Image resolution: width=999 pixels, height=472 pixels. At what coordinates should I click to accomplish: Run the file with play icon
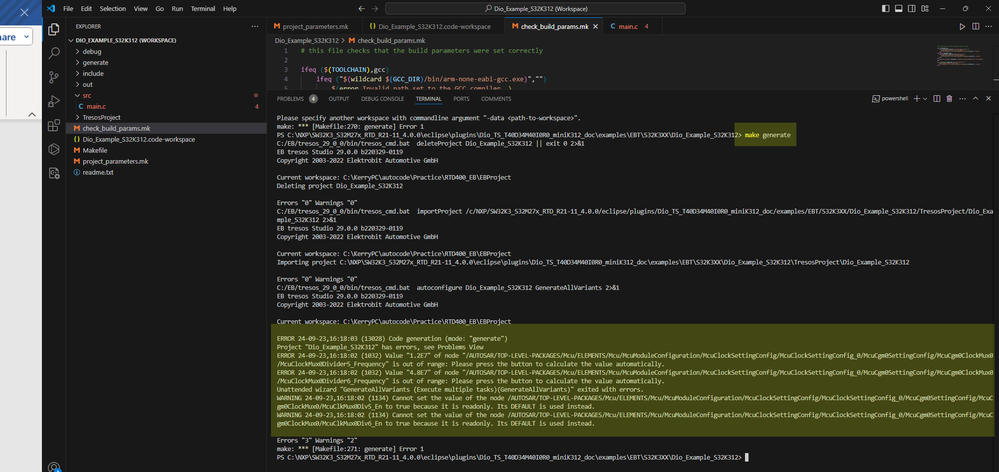pos(962,27)
